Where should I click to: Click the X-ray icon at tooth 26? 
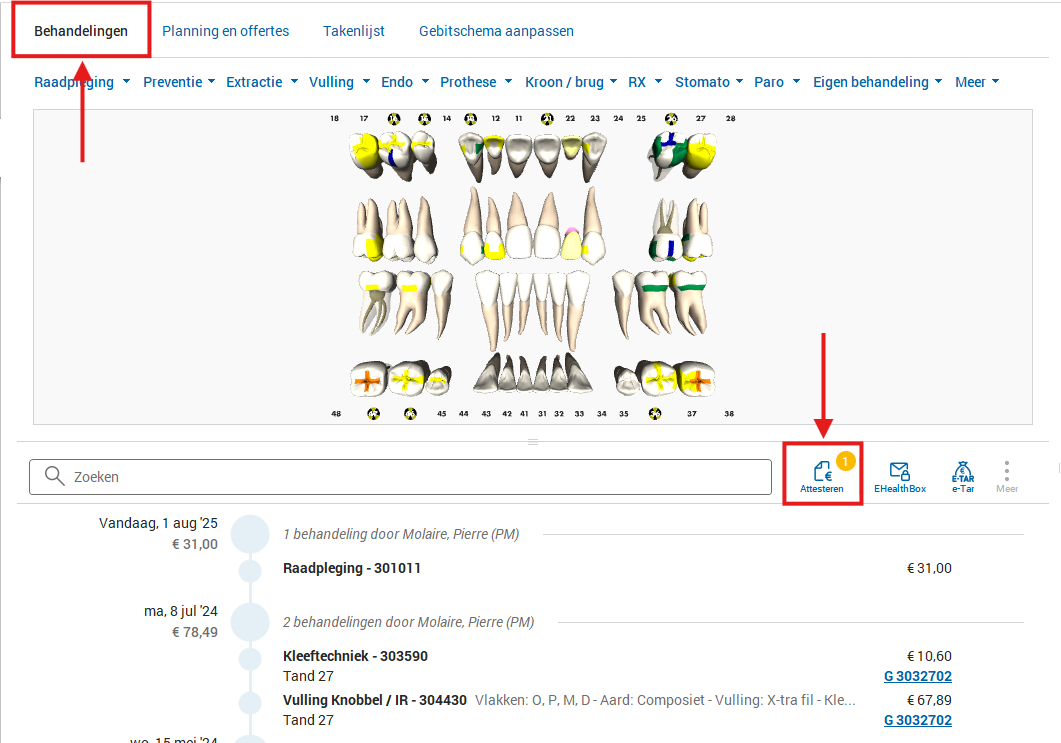(x=669, y=118)
